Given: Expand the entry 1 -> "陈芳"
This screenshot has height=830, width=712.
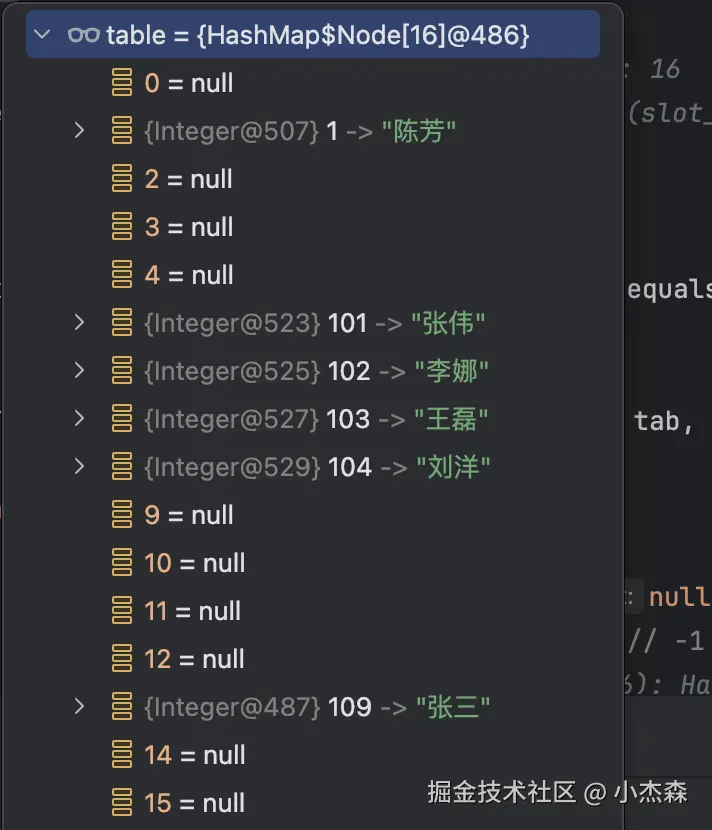Looking at the screenshot, I should pyautogui.click(x=79, y=130).
